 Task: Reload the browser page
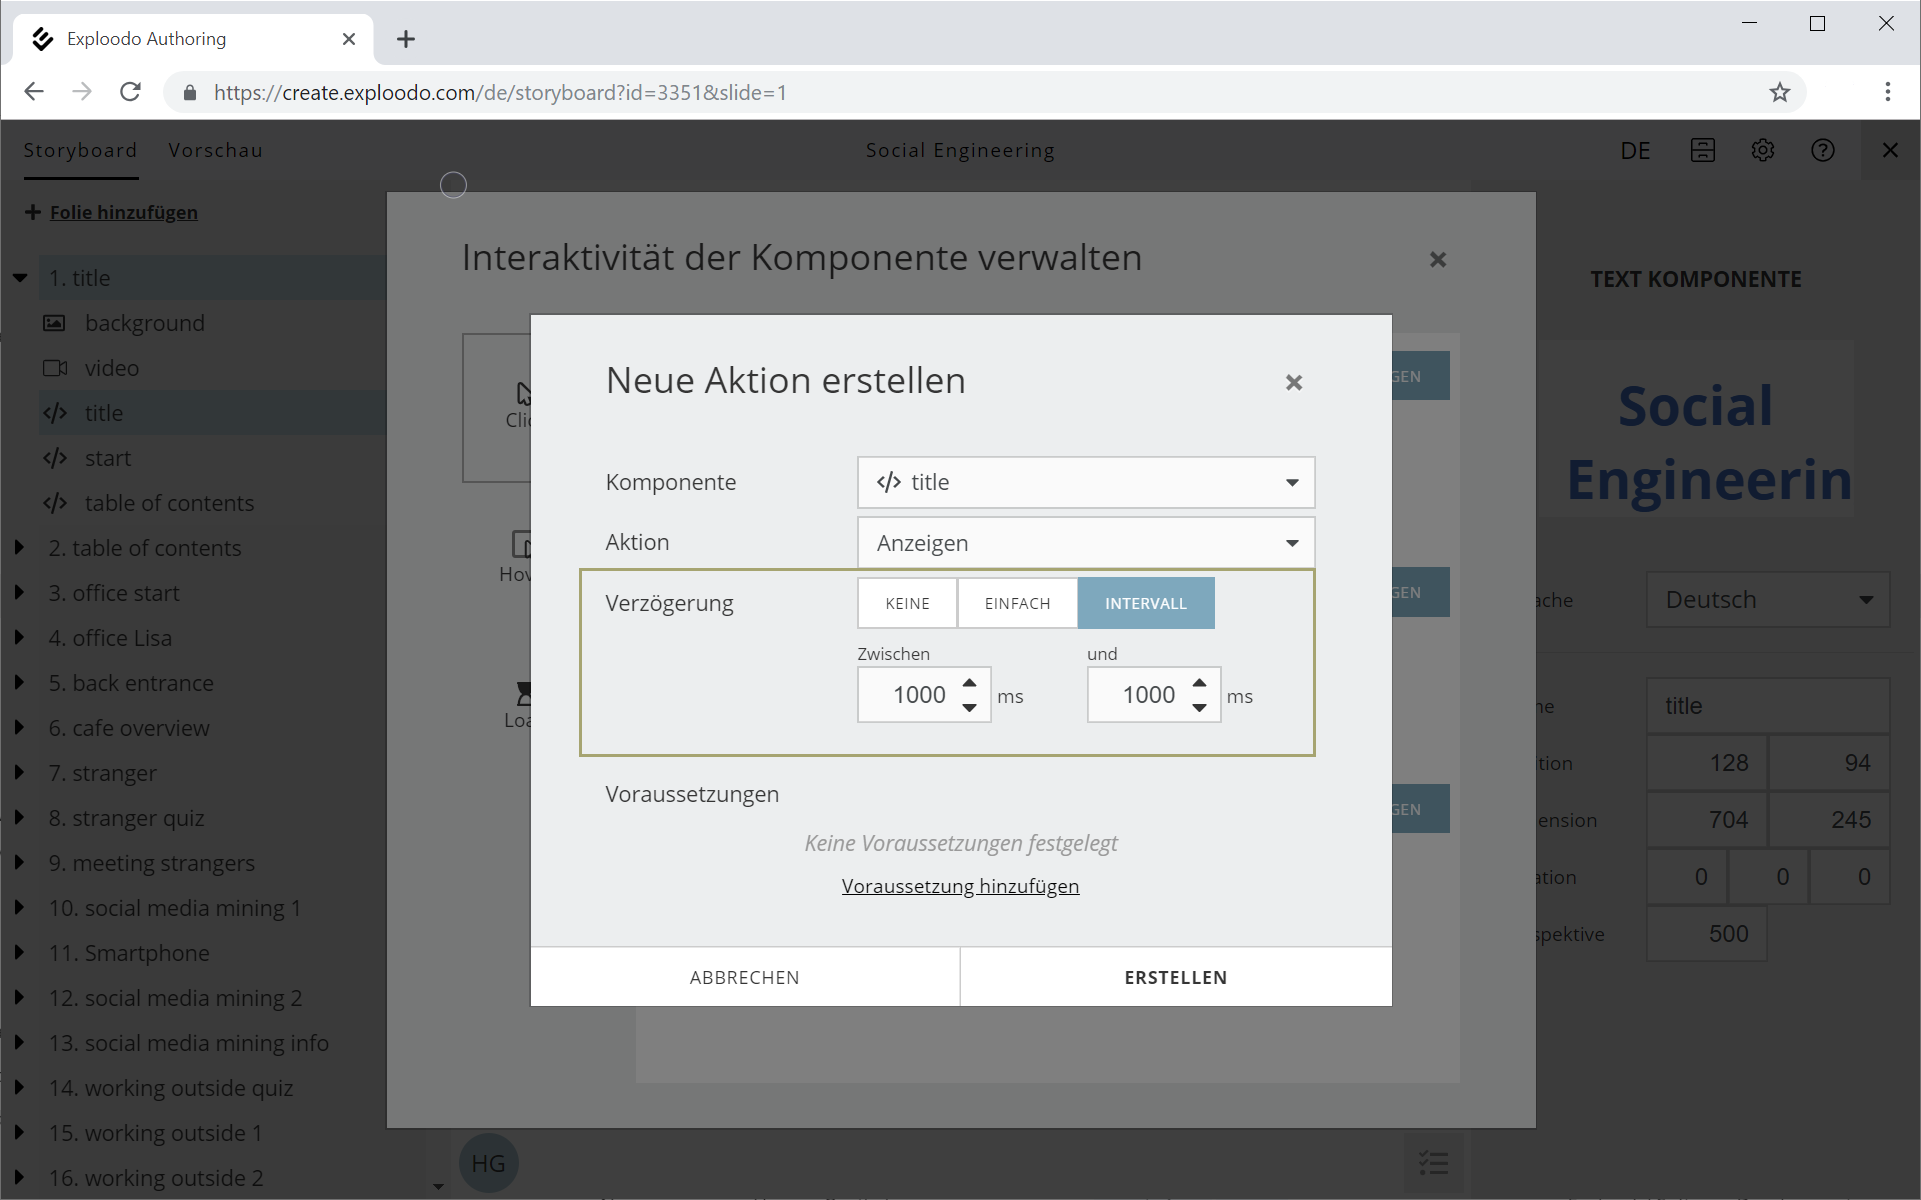[x=130, y=92]
